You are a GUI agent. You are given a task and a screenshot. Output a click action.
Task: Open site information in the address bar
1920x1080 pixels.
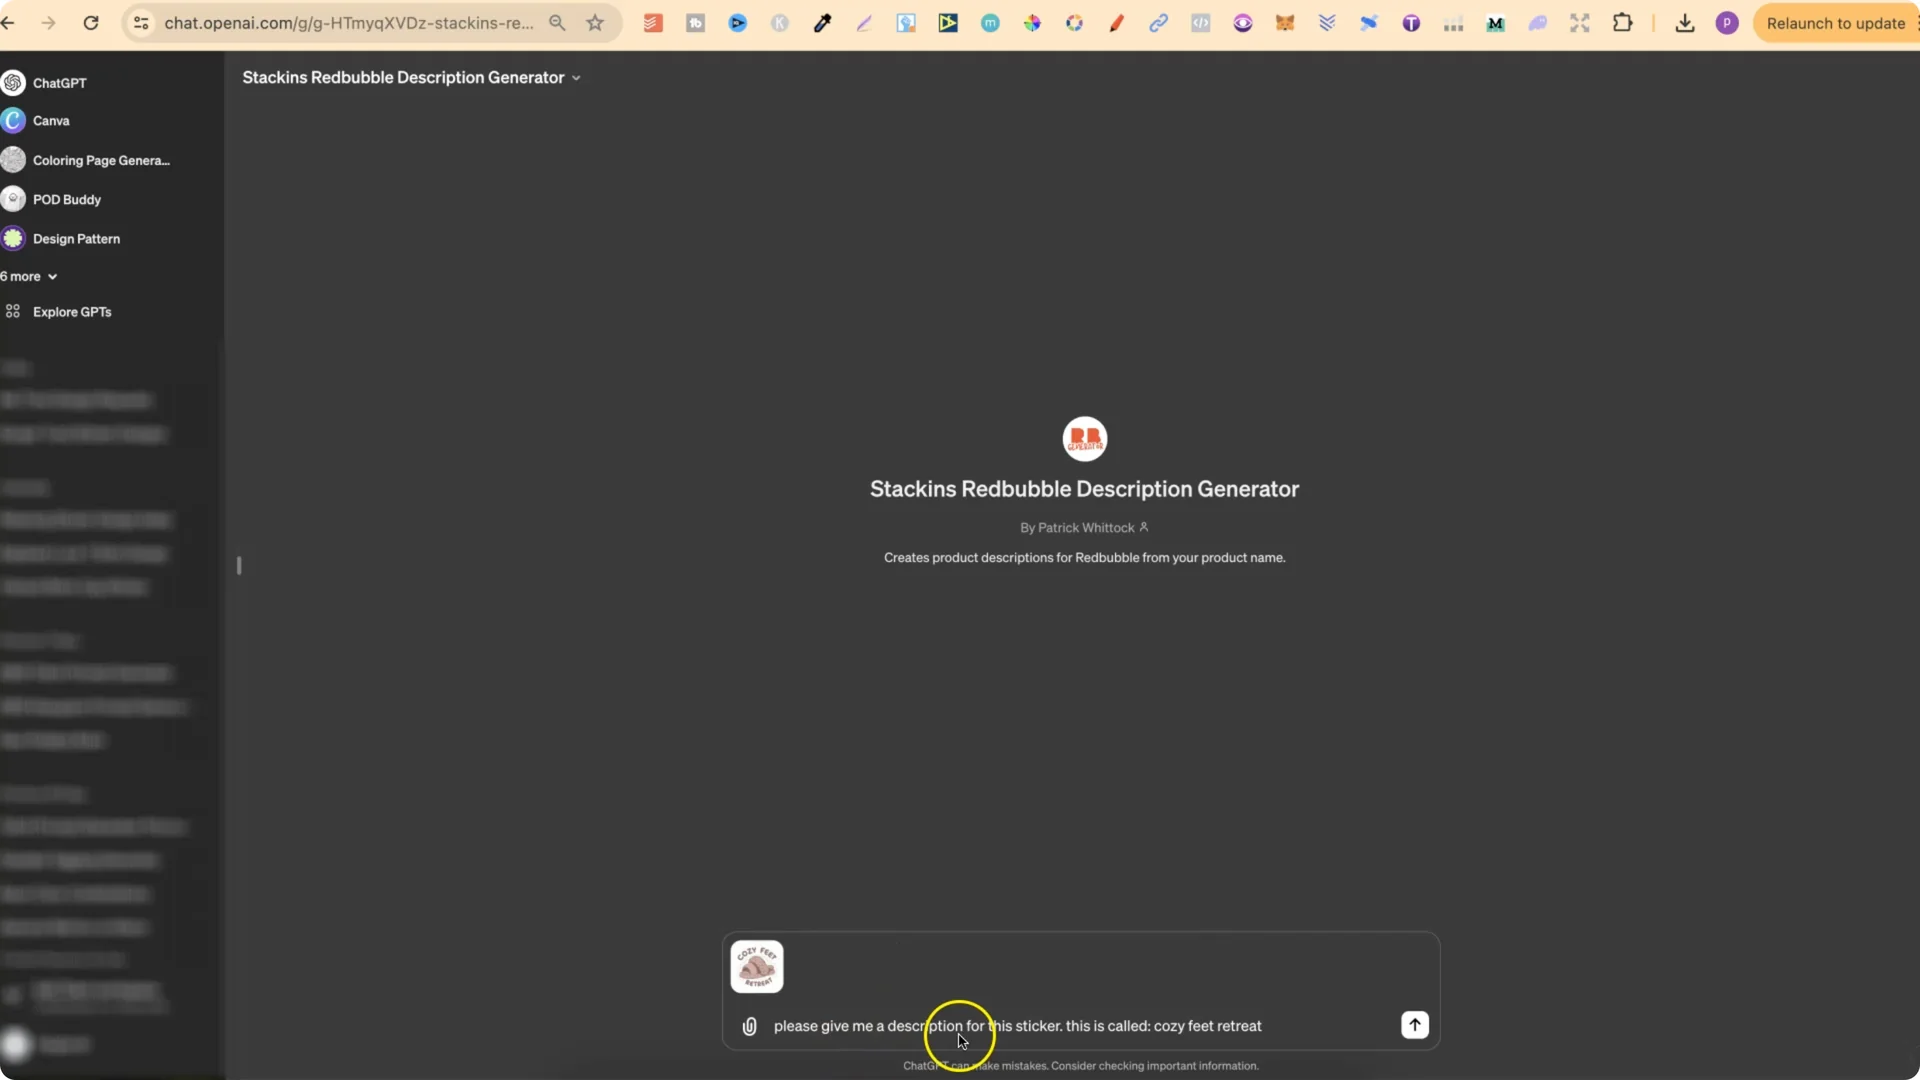click(x=140, y=22)
